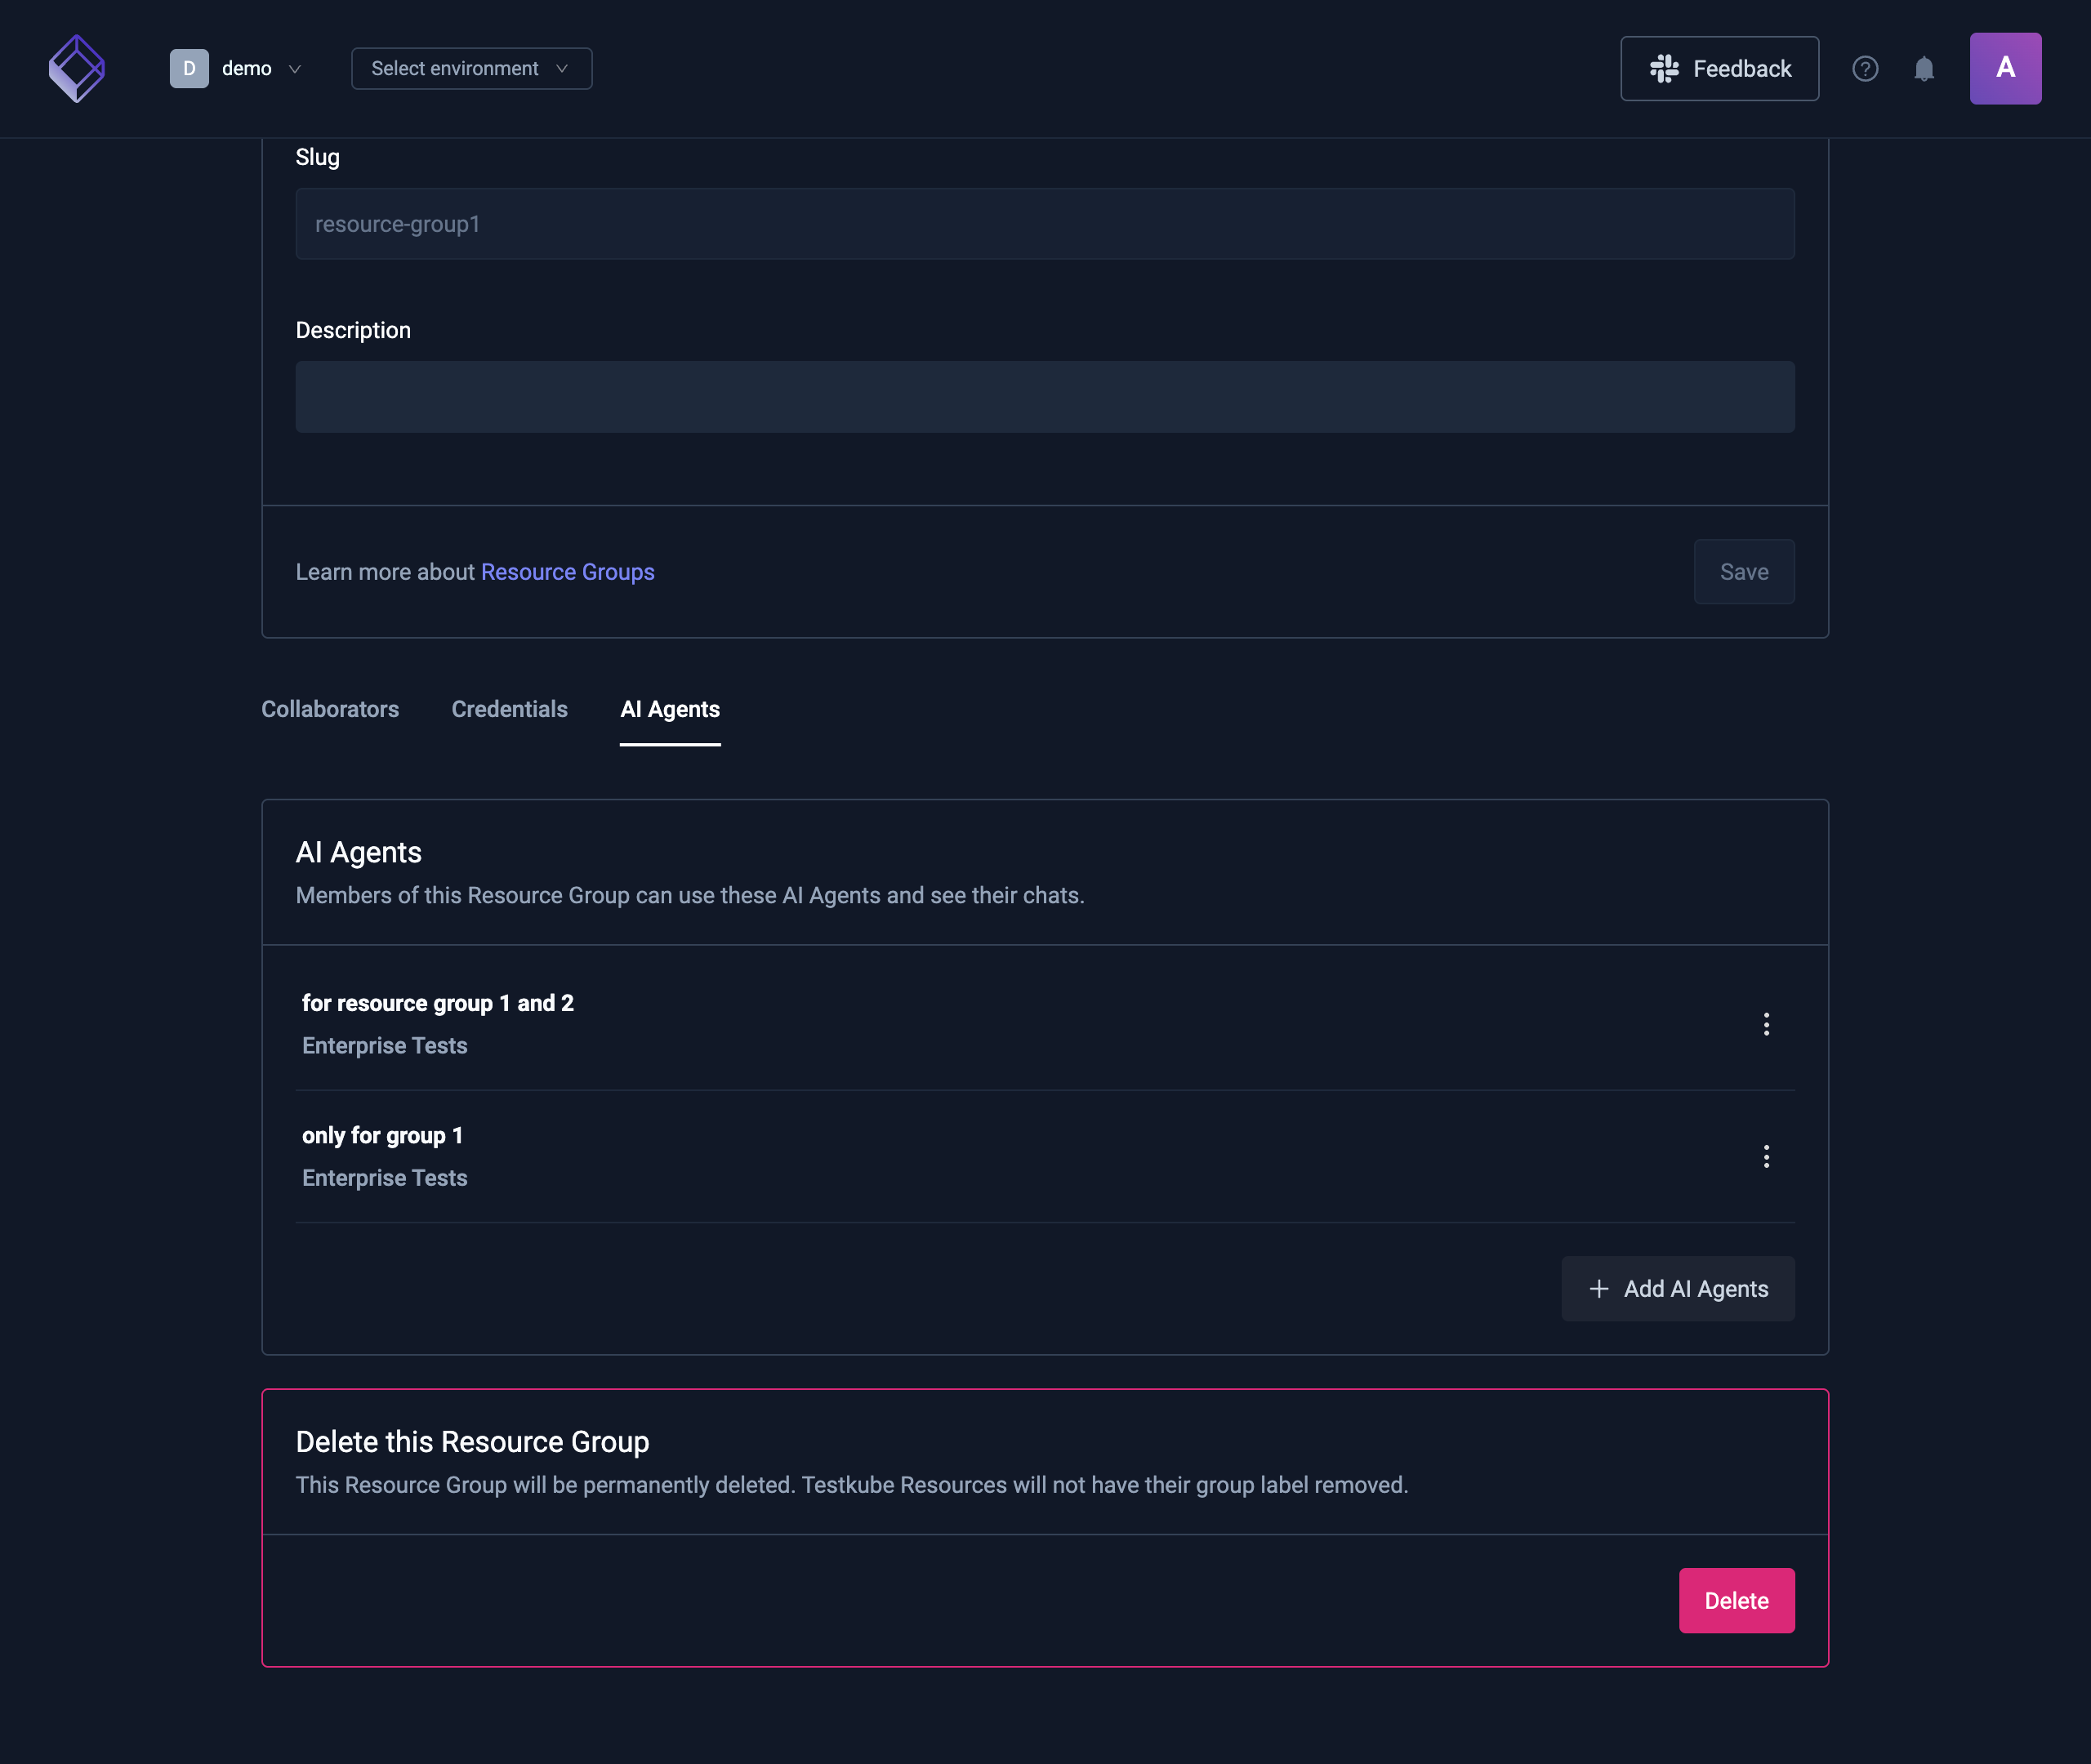Image resolution: width=2091 pixels, height=1764 pixels.
Task: Click the 'only for group 1' agent name
Action: click(x=382, y=1136)
